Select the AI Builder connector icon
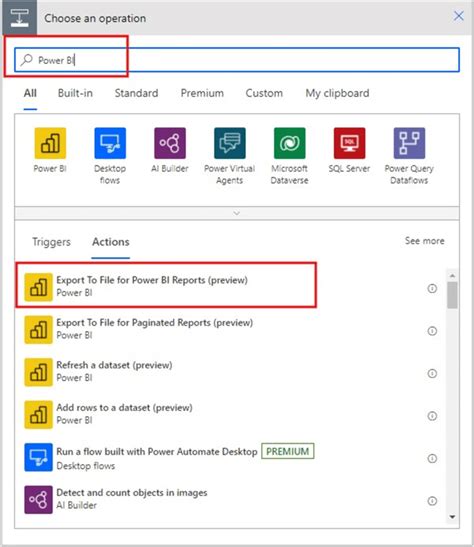Screen dimensions: 474x547 coord(170,143)
